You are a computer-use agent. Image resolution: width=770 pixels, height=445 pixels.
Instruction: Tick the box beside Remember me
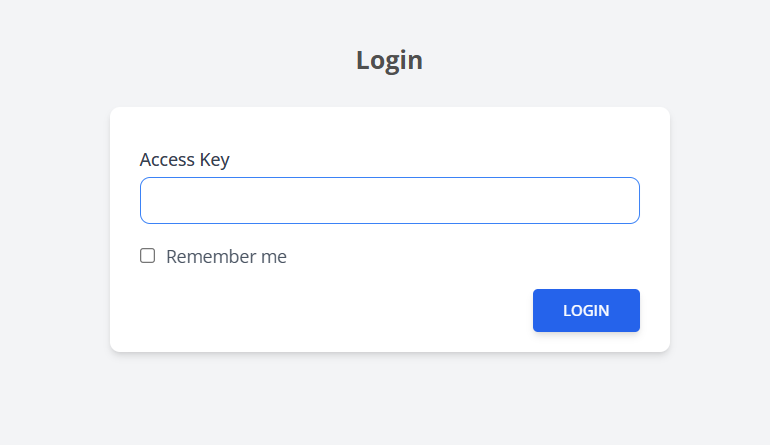(x=148, y=256)
